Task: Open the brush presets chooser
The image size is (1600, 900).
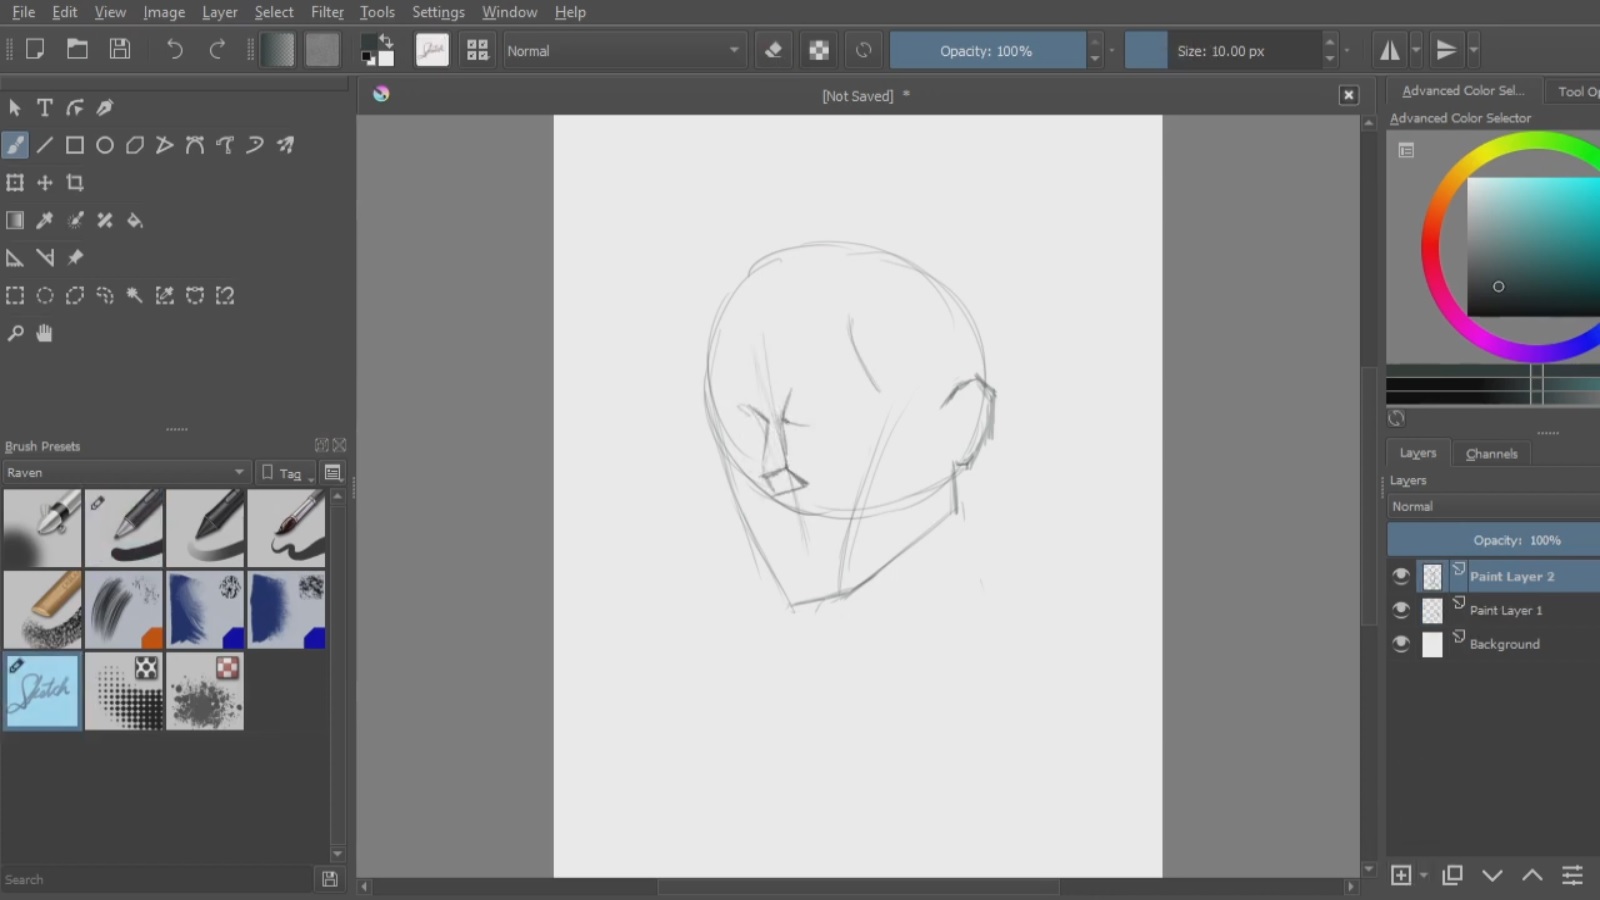Action: tap(477, 50)
